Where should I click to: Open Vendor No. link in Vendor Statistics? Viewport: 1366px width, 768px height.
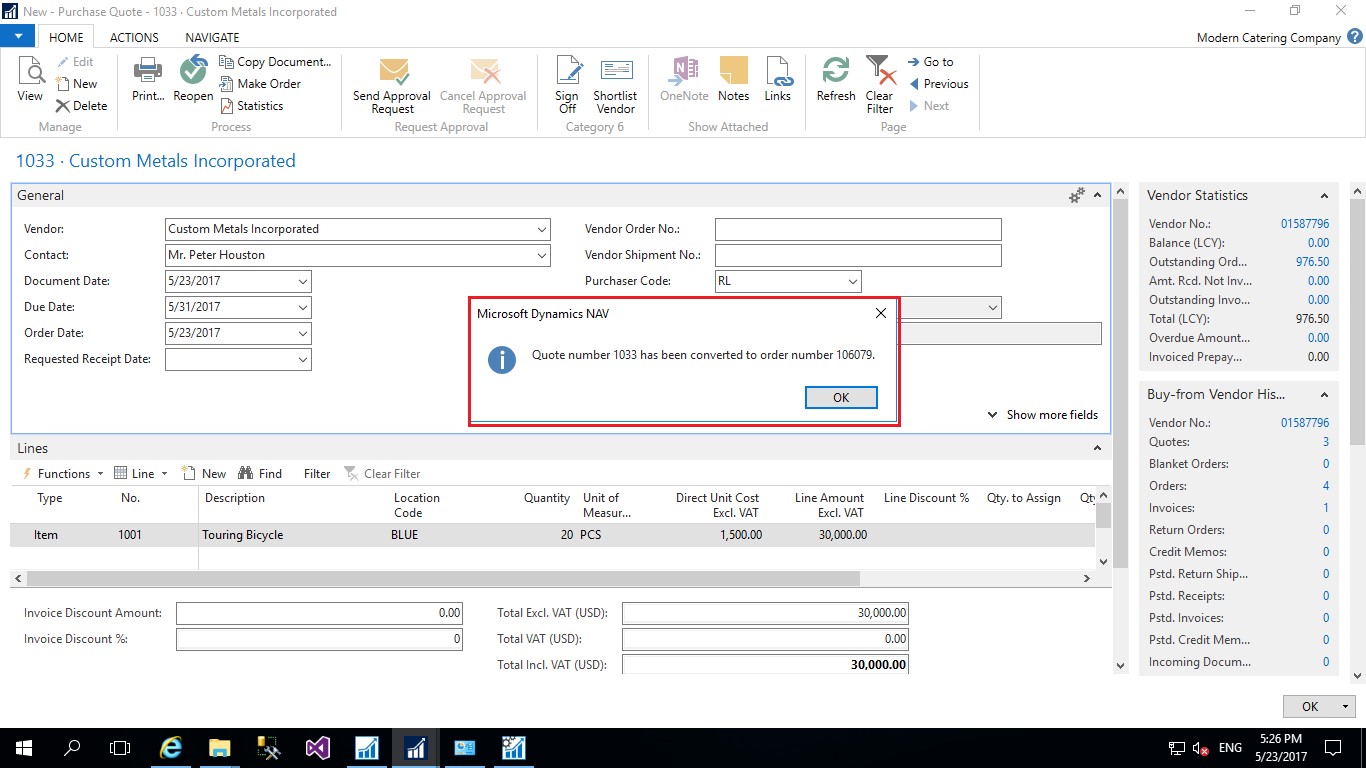point(1305,224)
